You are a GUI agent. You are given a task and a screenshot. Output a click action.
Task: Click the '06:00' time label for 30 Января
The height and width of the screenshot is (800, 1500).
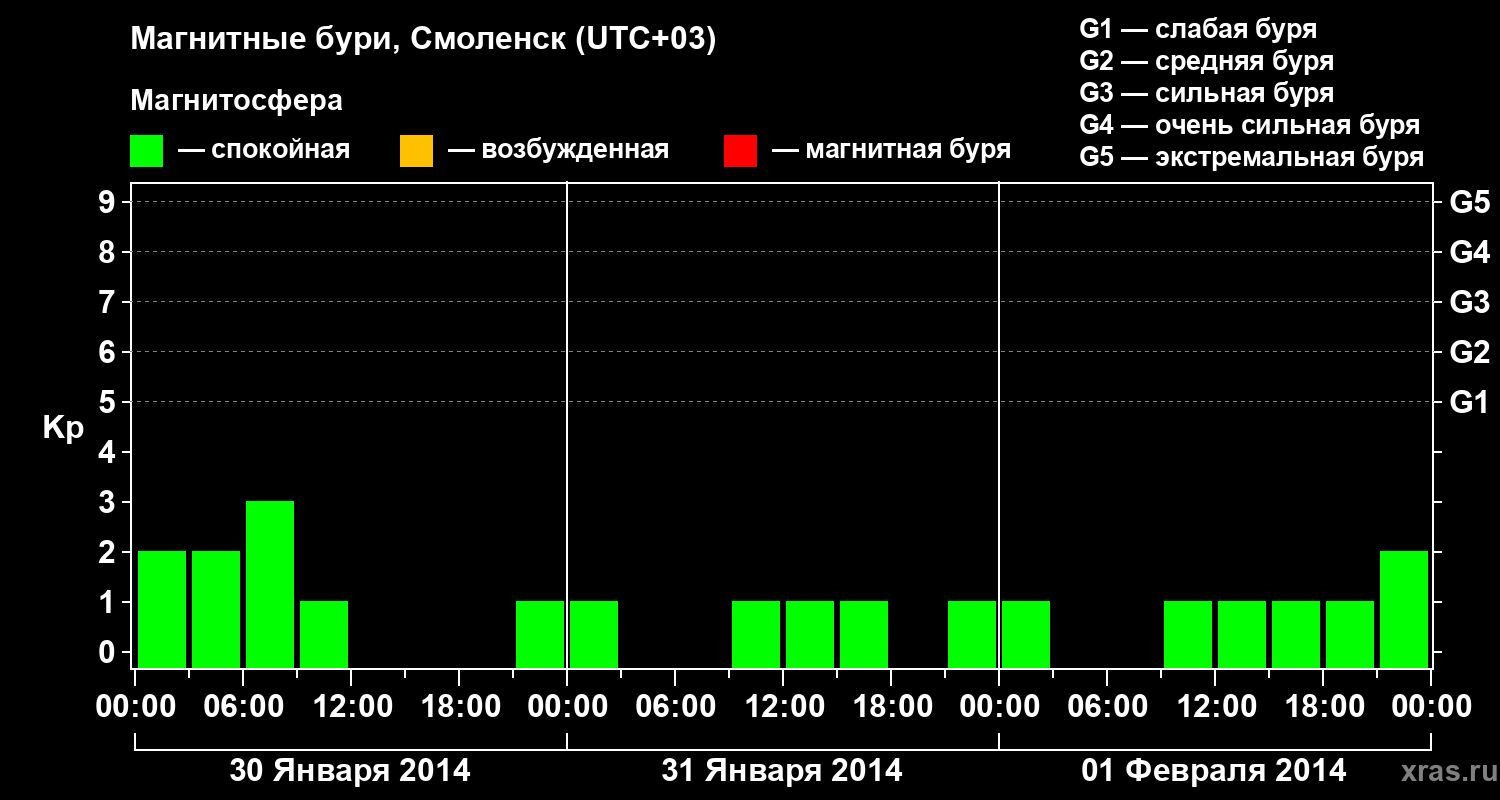point(243,707)
